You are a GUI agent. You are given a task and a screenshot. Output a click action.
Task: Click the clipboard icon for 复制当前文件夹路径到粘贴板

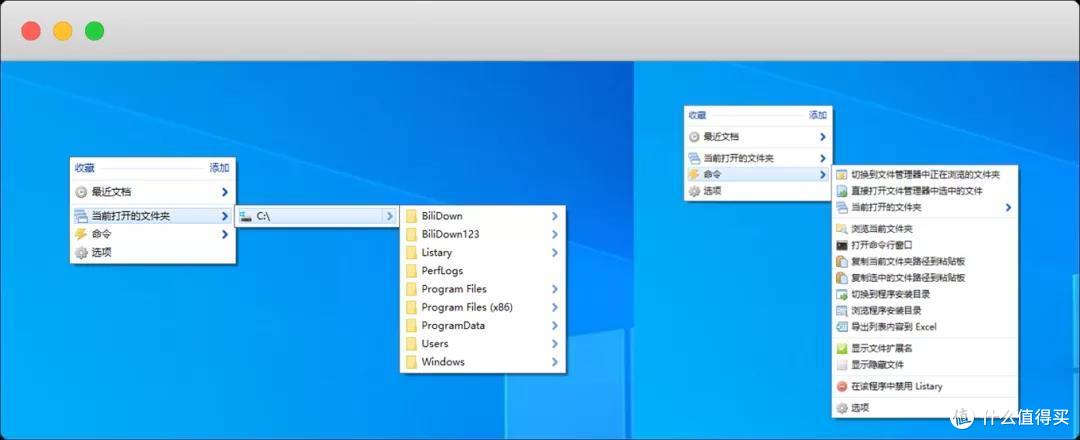(842, 262)
